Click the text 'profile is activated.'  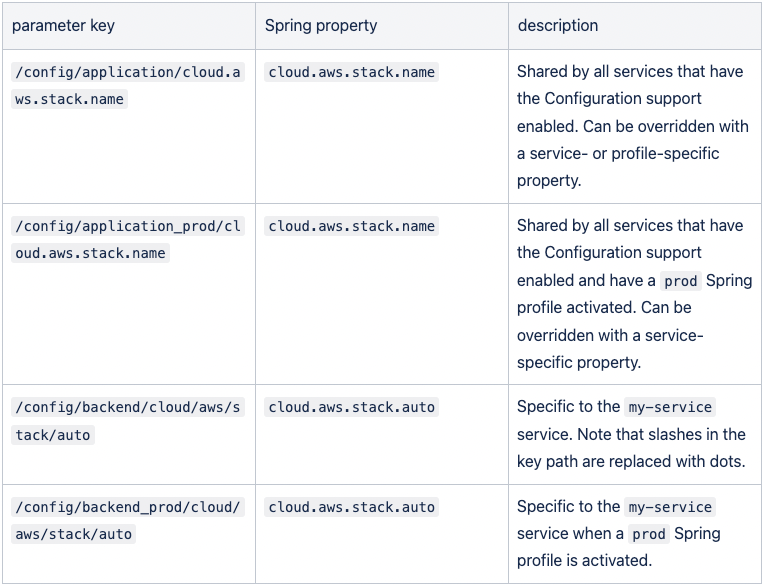584,561
